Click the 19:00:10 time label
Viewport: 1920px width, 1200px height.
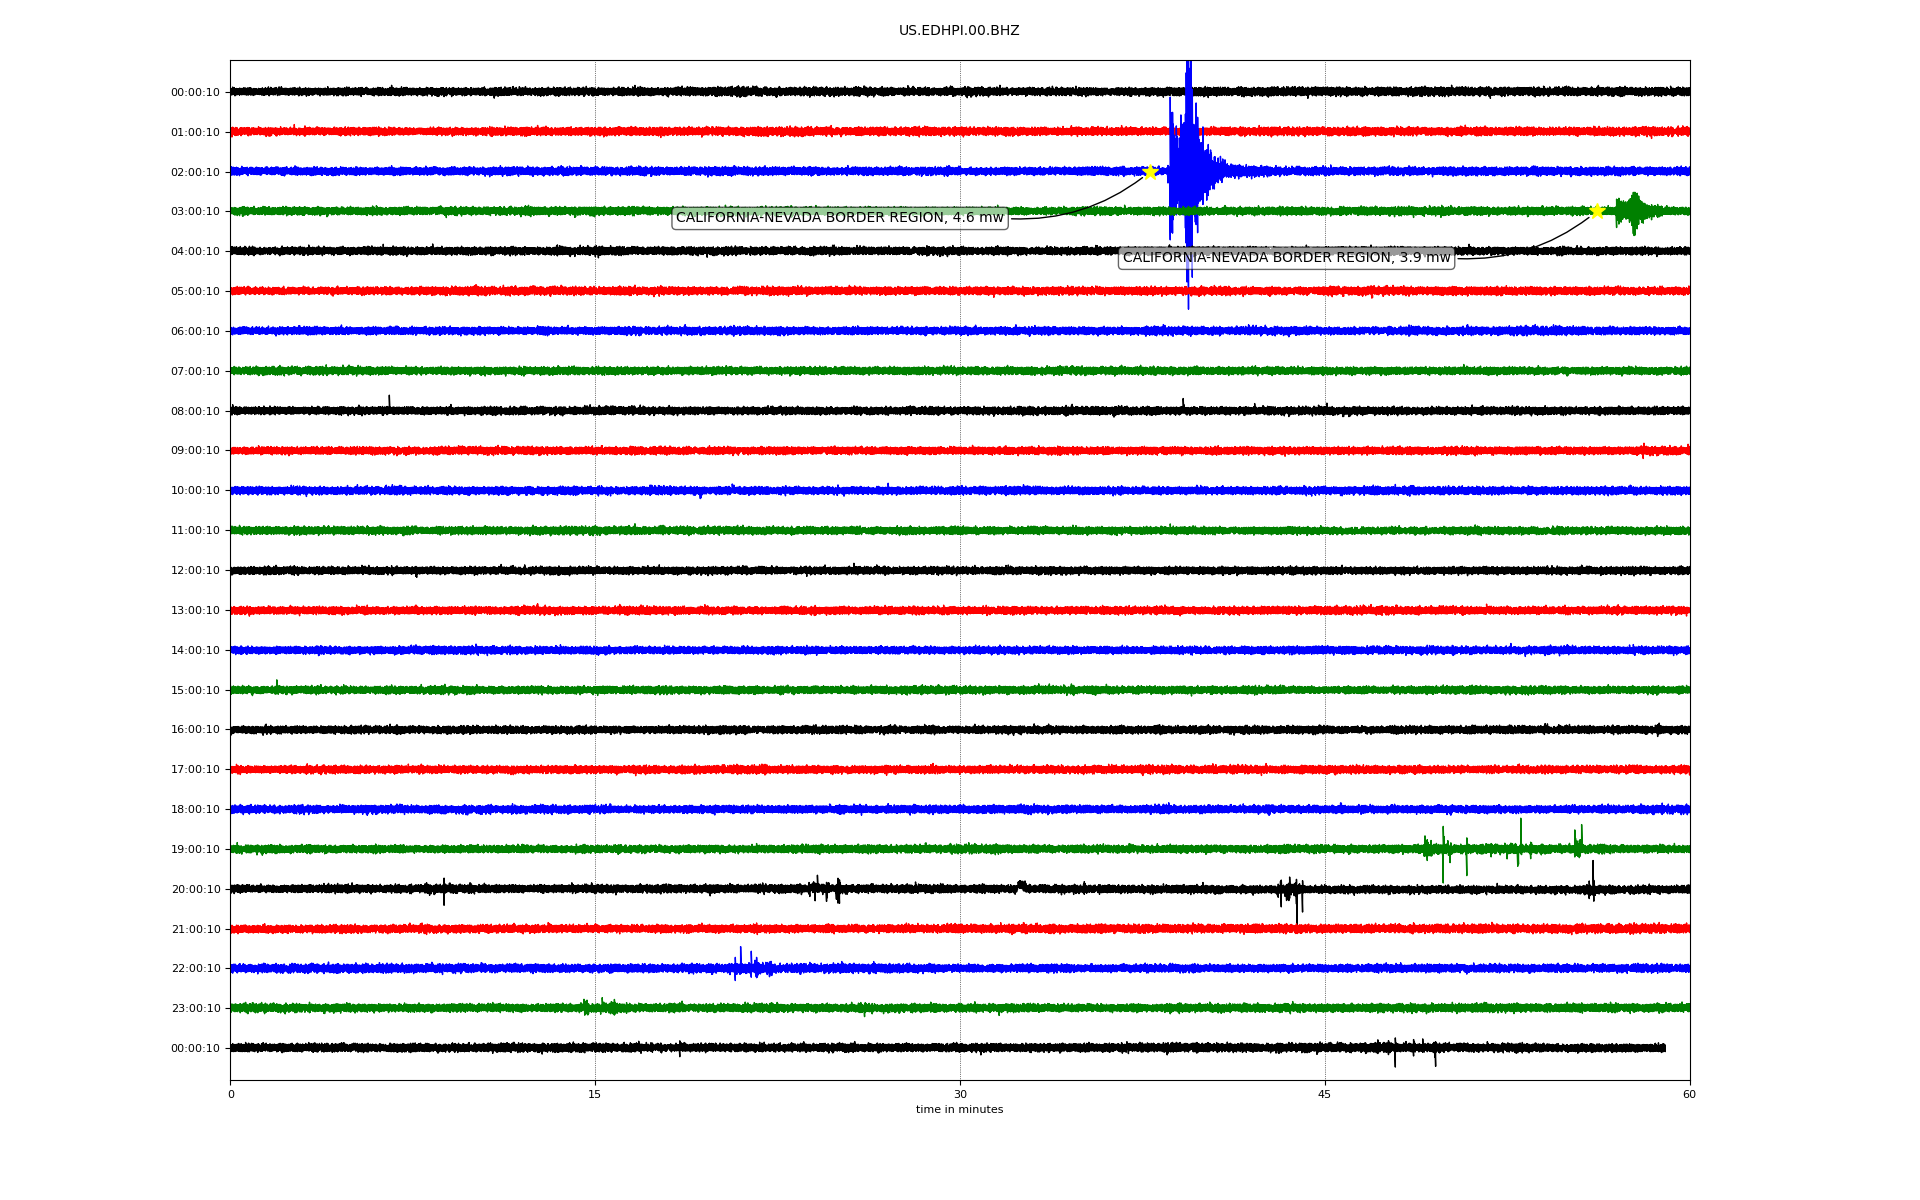(195, 850)
